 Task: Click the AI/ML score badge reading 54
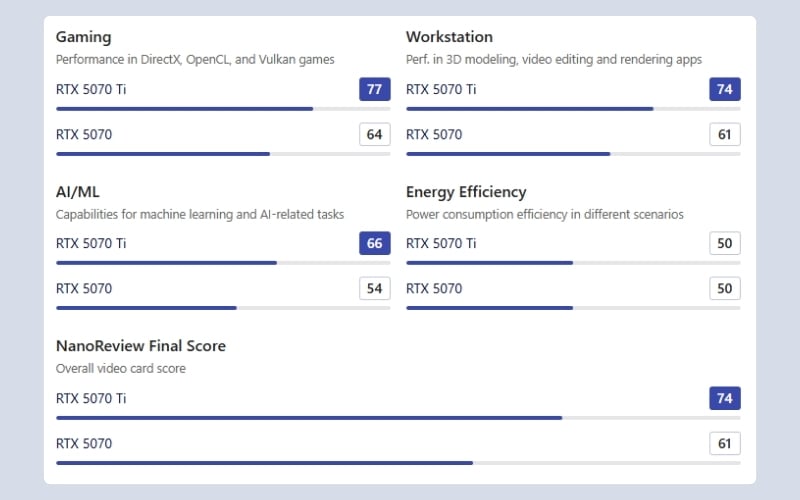coord(375,289)
